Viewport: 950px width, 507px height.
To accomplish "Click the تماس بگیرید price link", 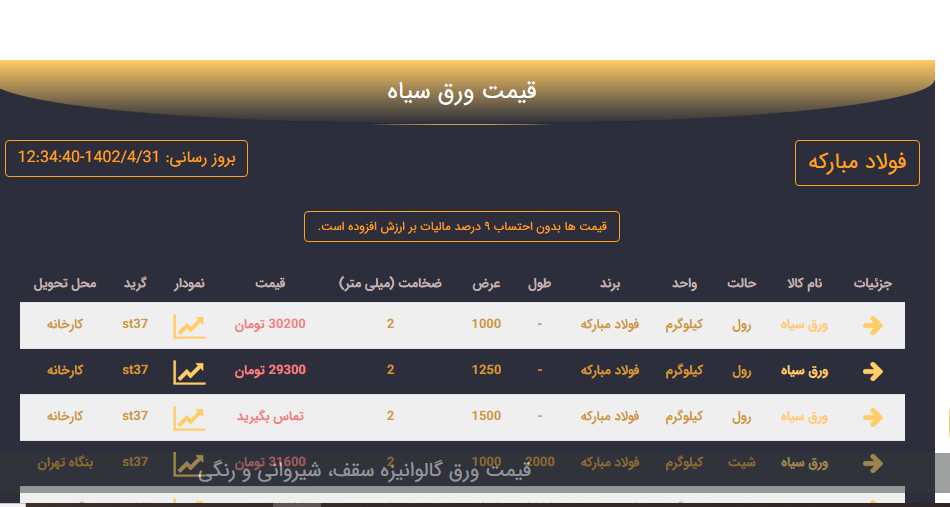I will (x=269, y=417).
